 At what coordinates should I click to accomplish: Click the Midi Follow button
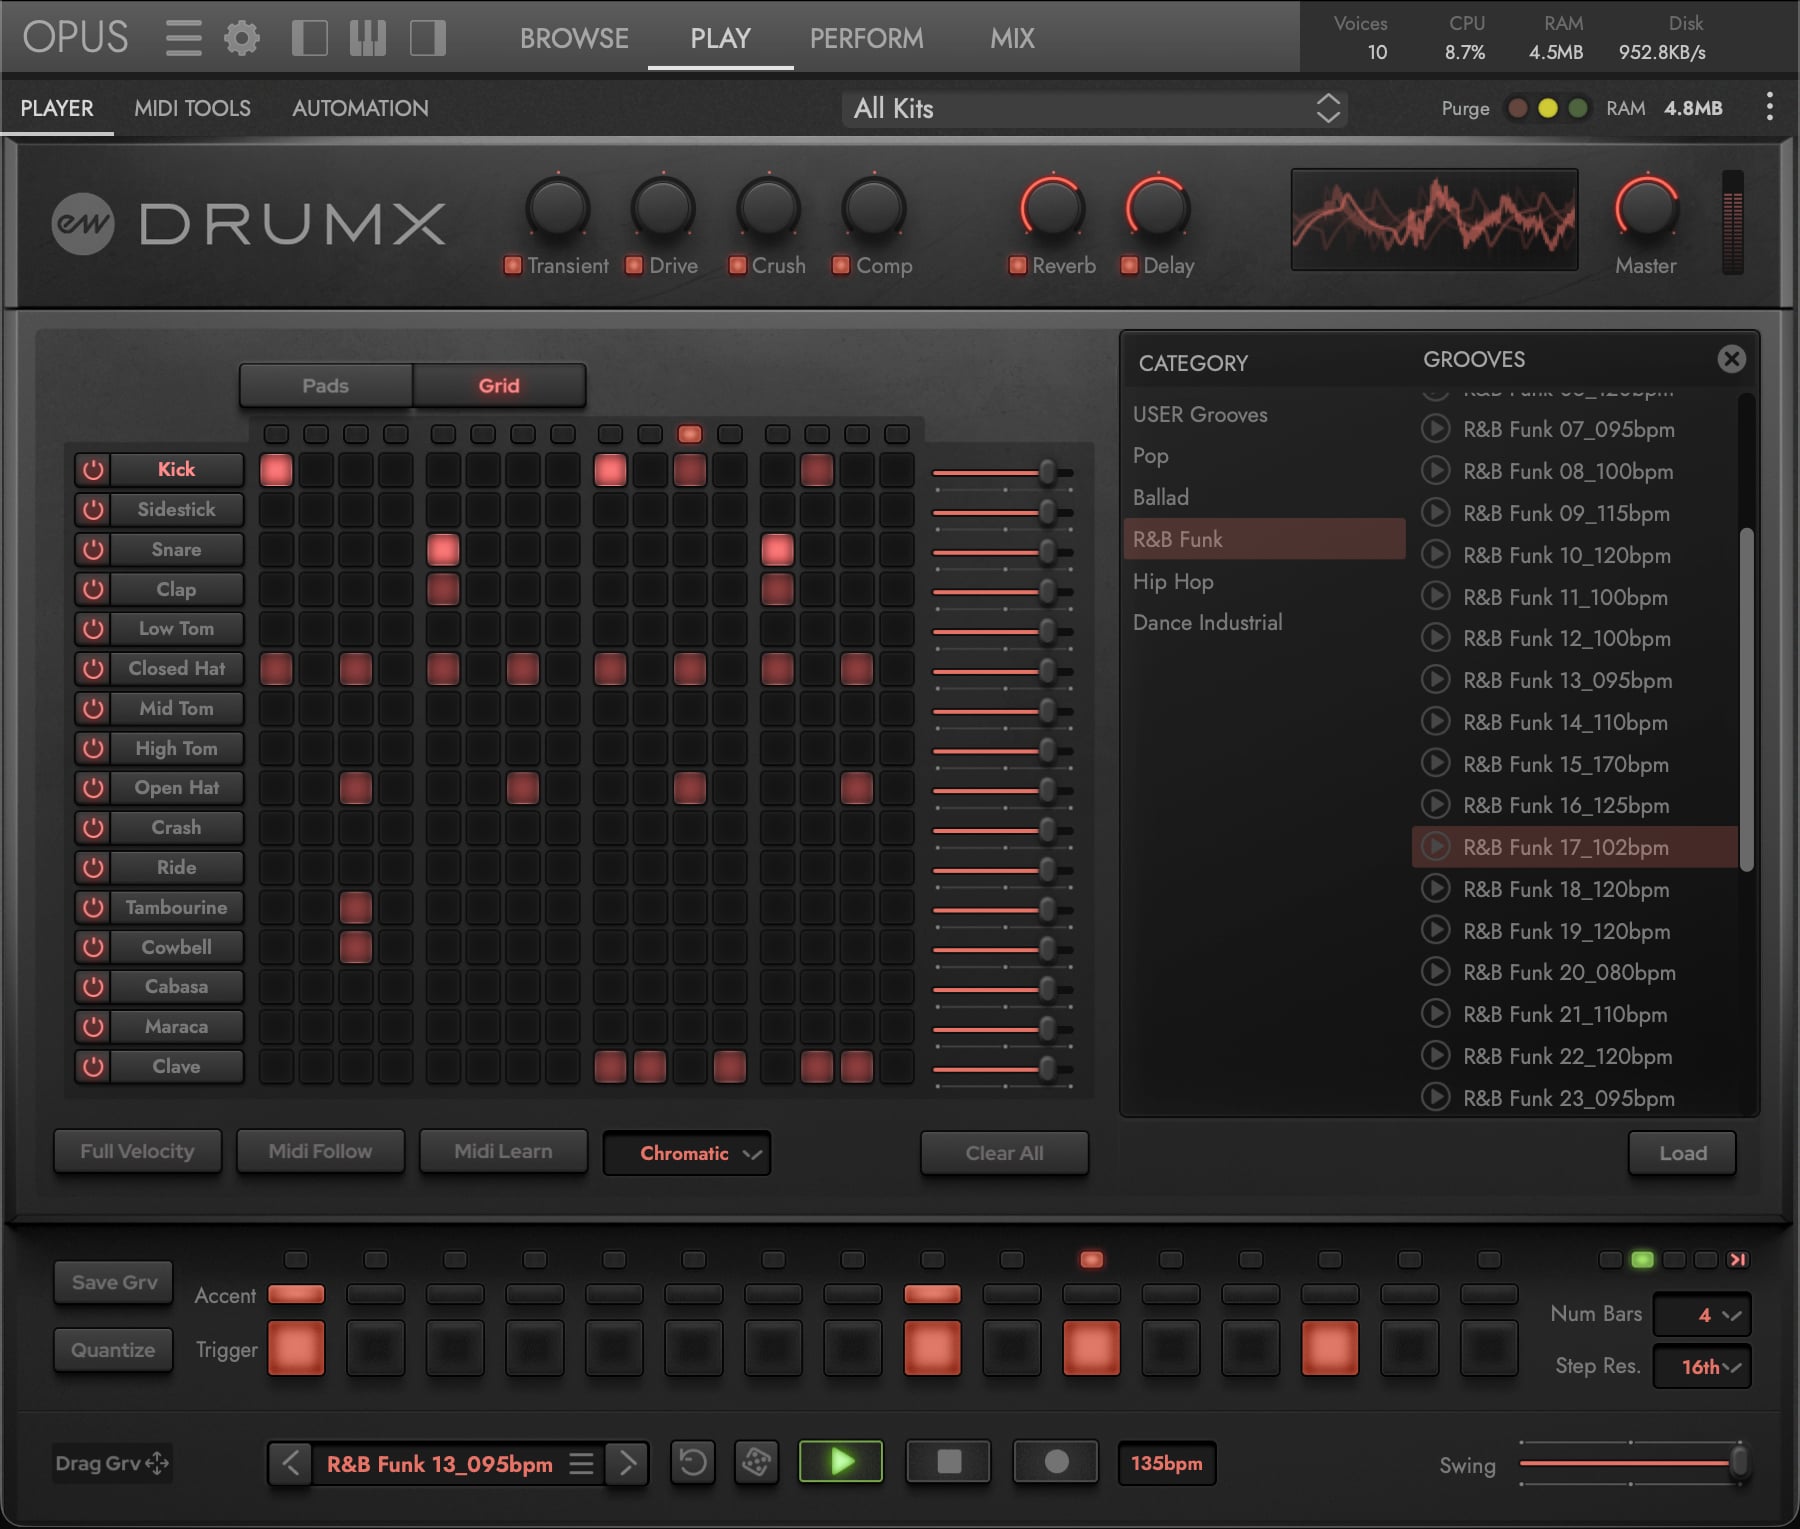[320, 1151]
